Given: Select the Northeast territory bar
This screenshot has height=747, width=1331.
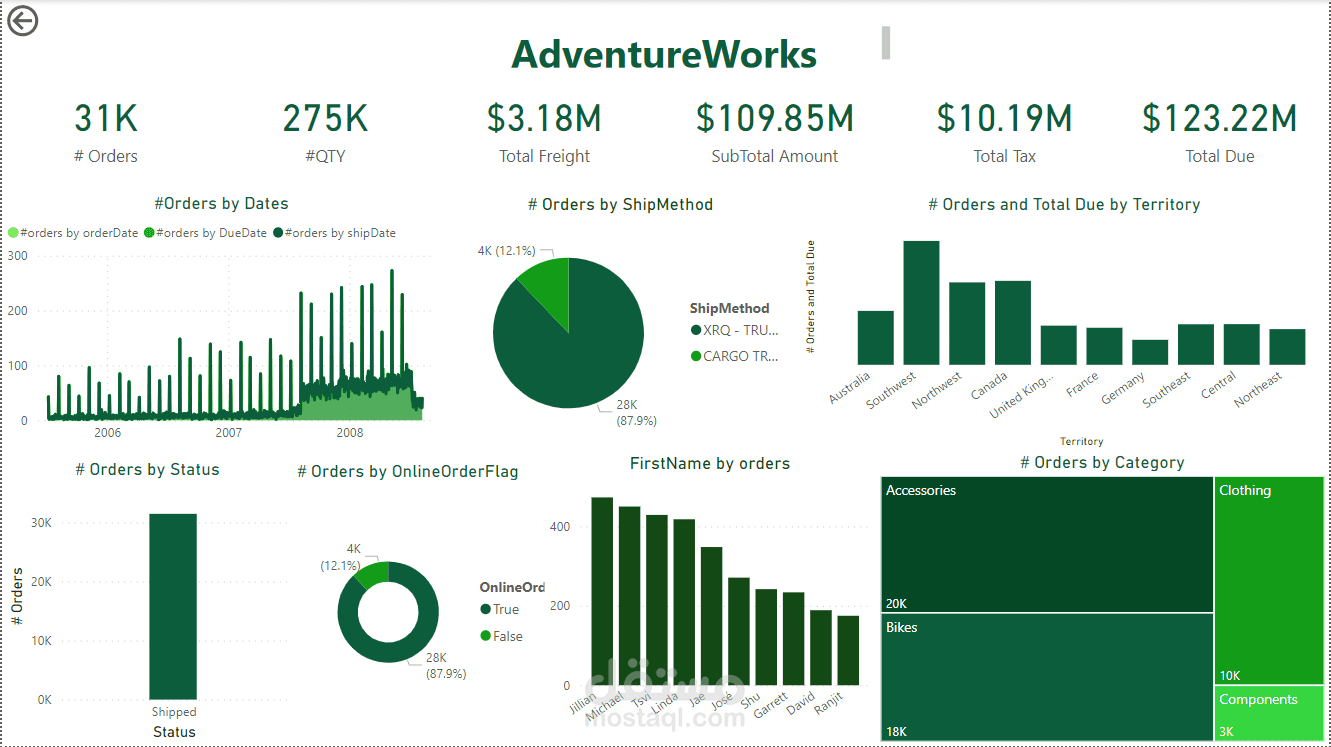Looking at the screenshot, I should (x=1288, y=347).
